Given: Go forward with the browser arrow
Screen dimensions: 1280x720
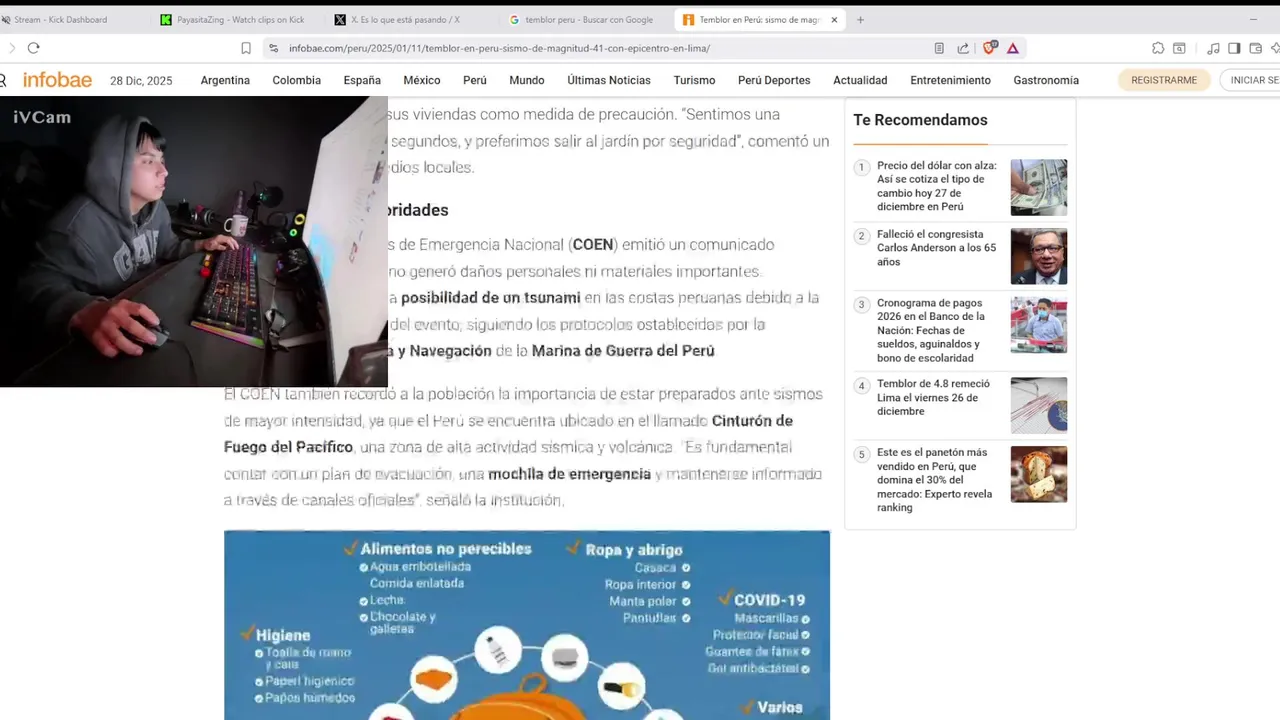Looking at the screenshot, I should pyautogui.click(x=11, y=48).
